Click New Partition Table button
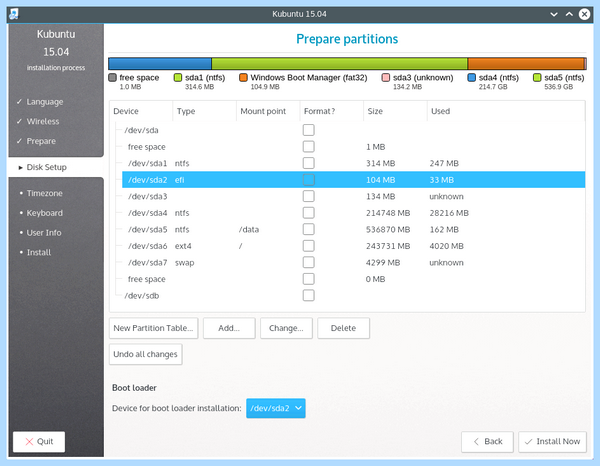The image size is (600, 466). tap(153, 328)
